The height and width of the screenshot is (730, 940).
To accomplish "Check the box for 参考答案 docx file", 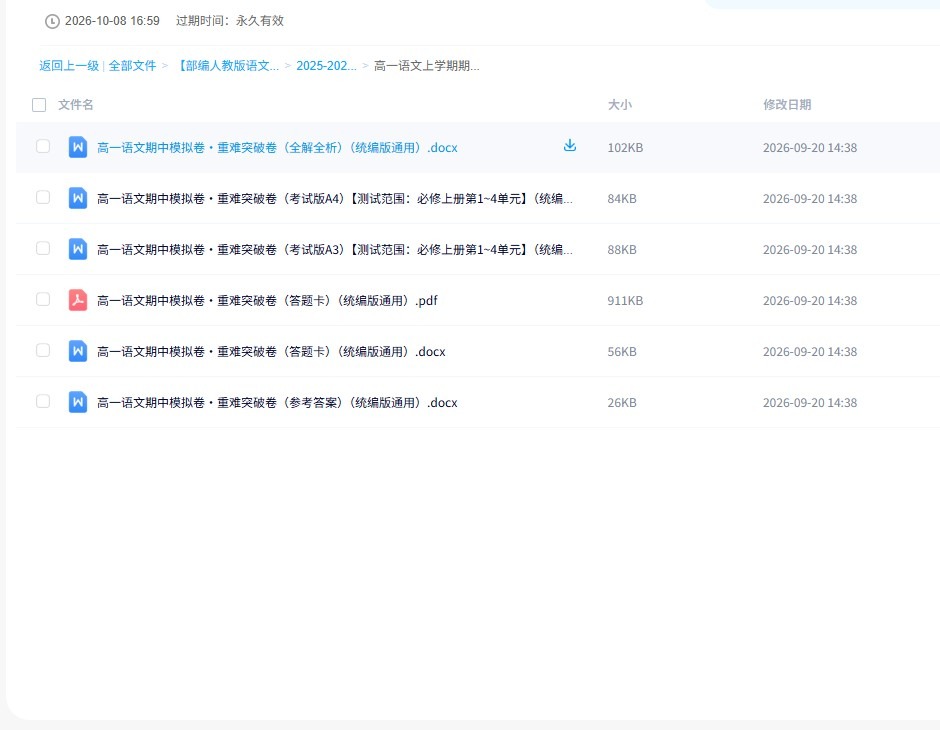I will coord(43,401).
